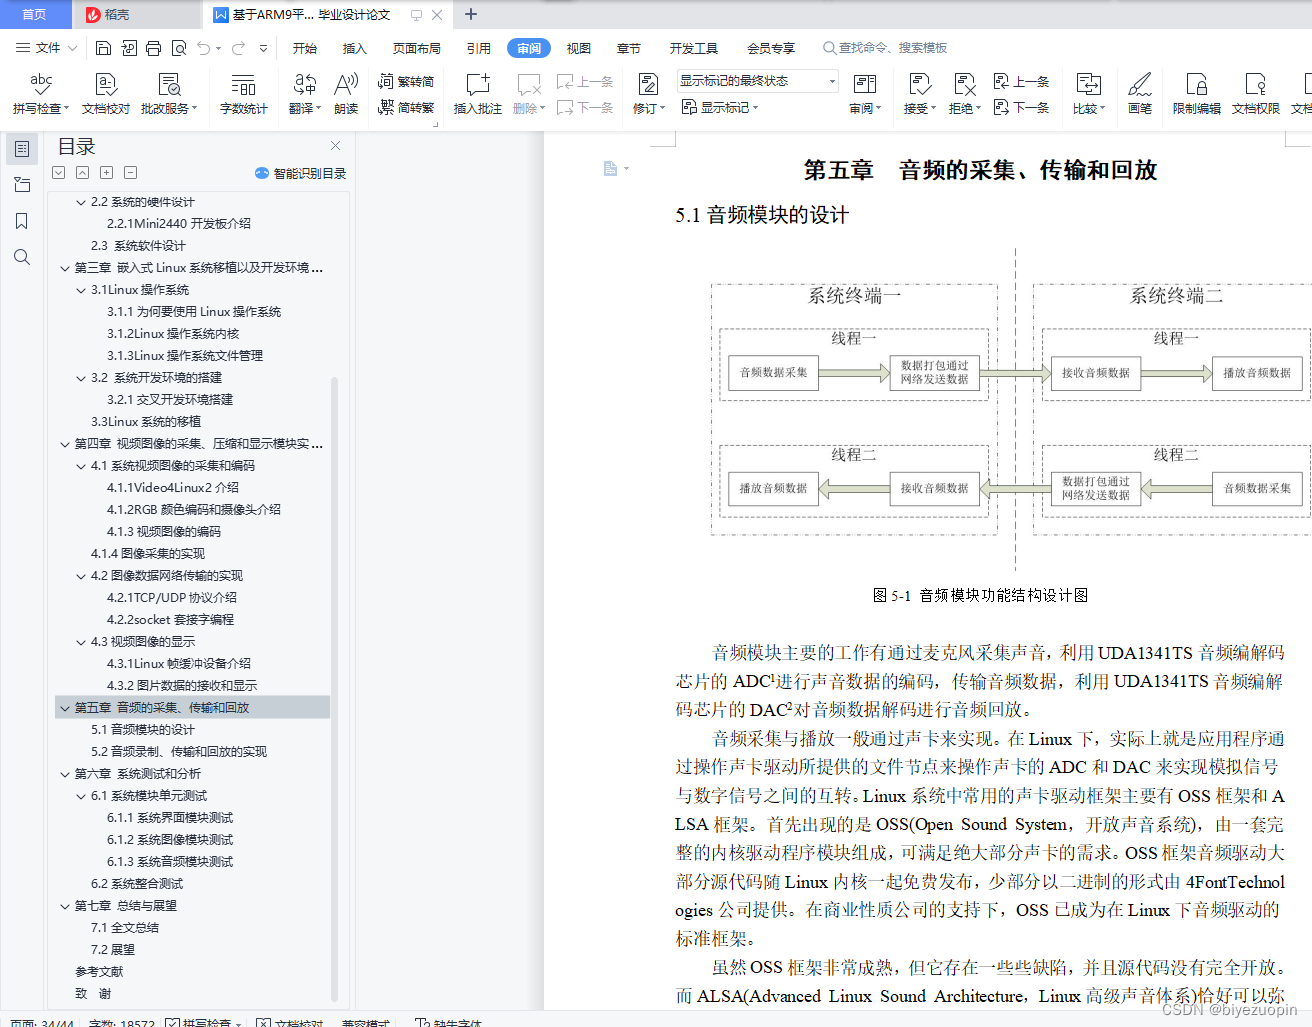Collapse 4.2 图像数据网络传输 node
The width and height of the screenshot is (1312, 1027).
[x=81, y=576]
